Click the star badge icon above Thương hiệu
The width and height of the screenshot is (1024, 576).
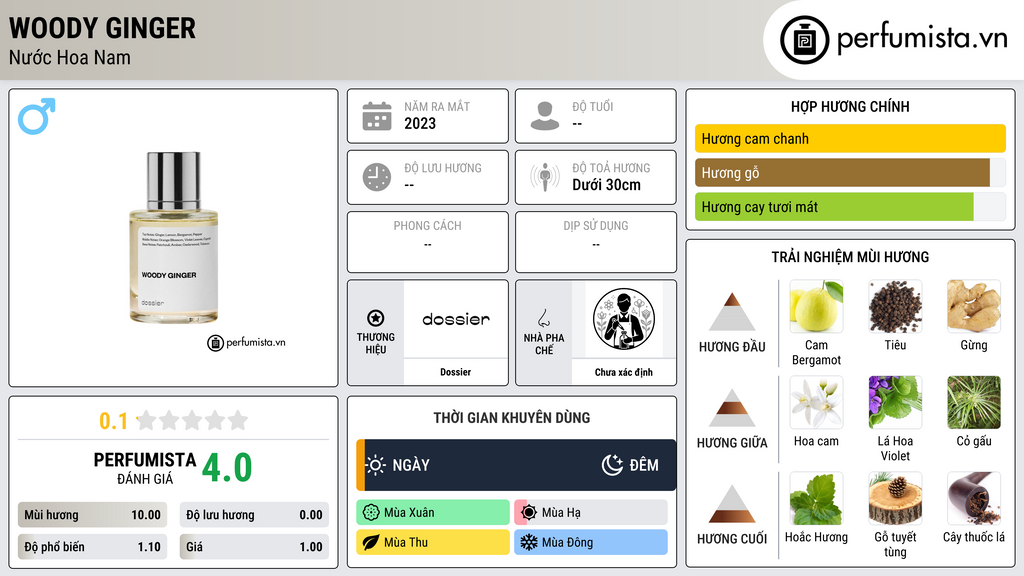[376, 318]
